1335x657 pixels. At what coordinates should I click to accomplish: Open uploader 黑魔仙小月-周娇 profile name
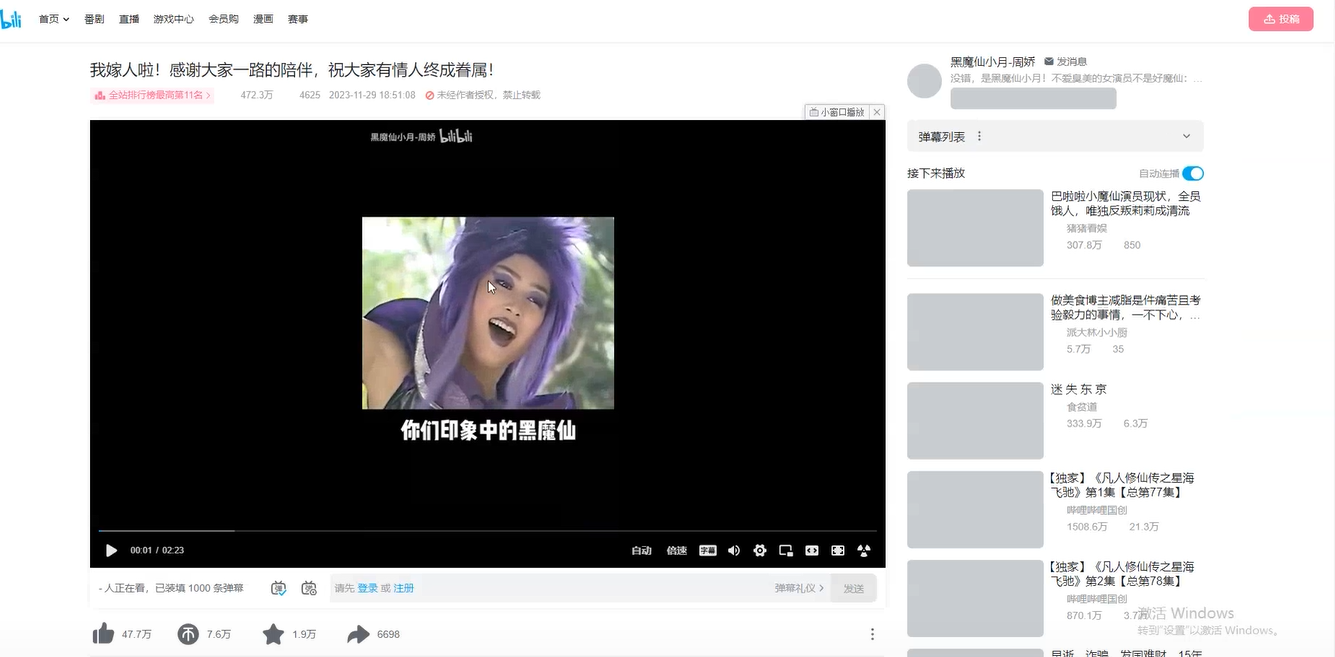992,61
